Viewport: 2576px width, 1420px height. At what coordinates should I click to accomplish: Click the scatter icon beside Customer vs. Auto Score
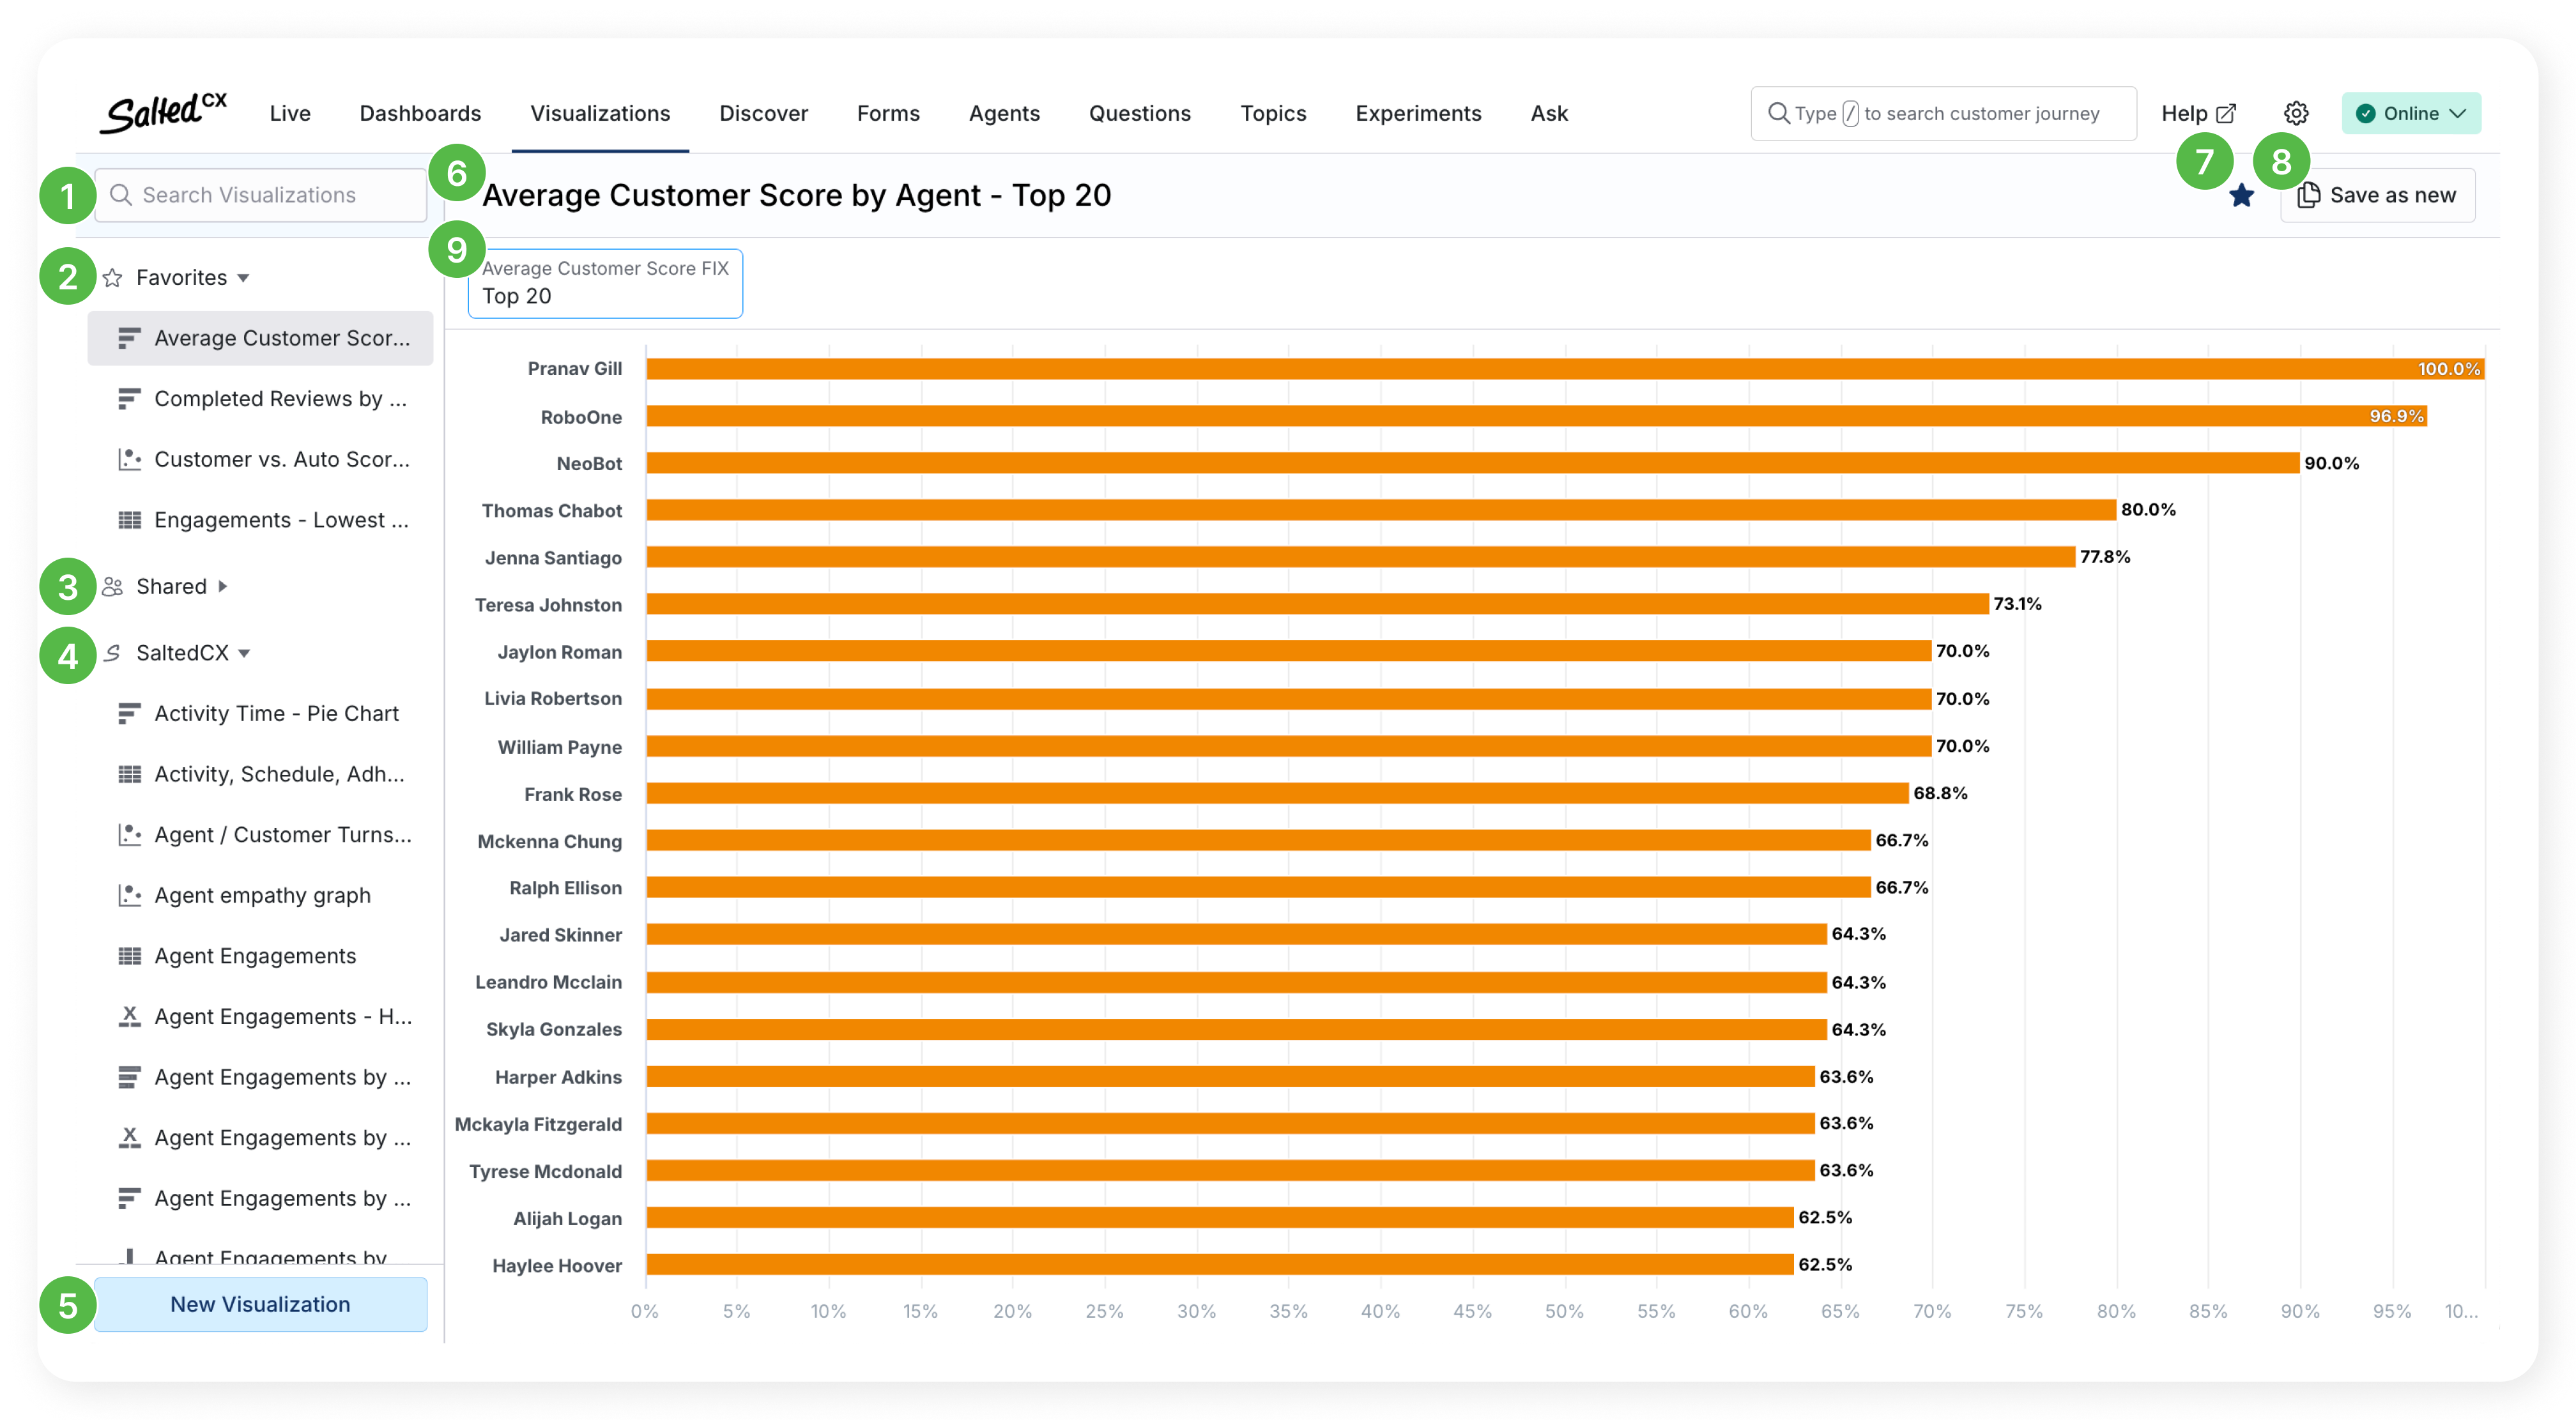pos(129,460)
